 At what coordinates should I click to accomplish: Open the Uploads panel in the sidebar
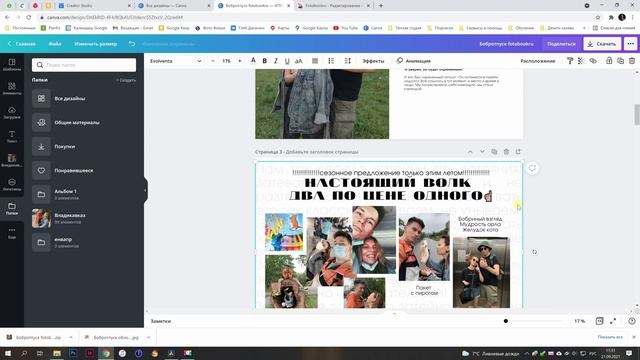(12, 112)
